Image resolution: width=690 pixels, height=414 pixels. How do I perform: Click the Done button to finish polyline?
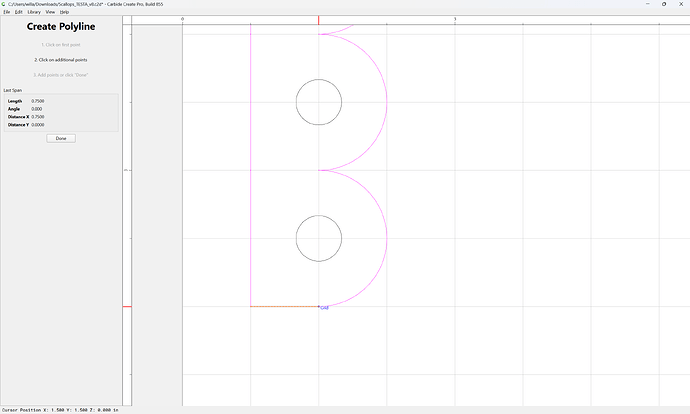(x=61, y=138)
